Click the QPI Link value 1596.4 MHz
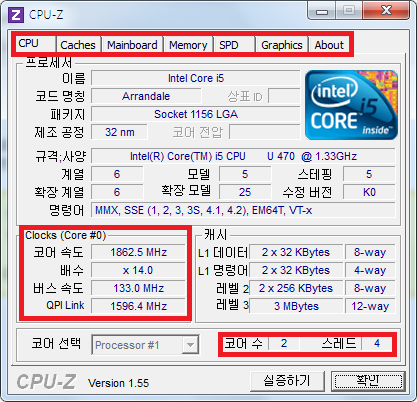417x402 pixels. 138,306
